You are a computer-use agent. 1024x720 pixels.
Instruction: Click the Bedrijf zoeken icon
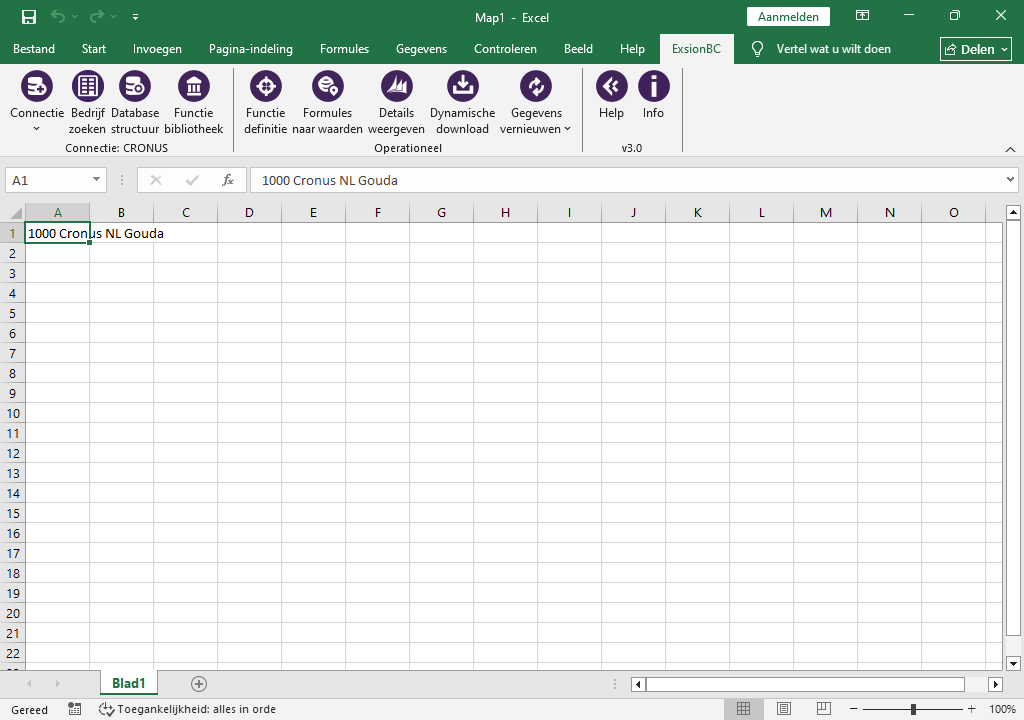[x=88, y=86]
